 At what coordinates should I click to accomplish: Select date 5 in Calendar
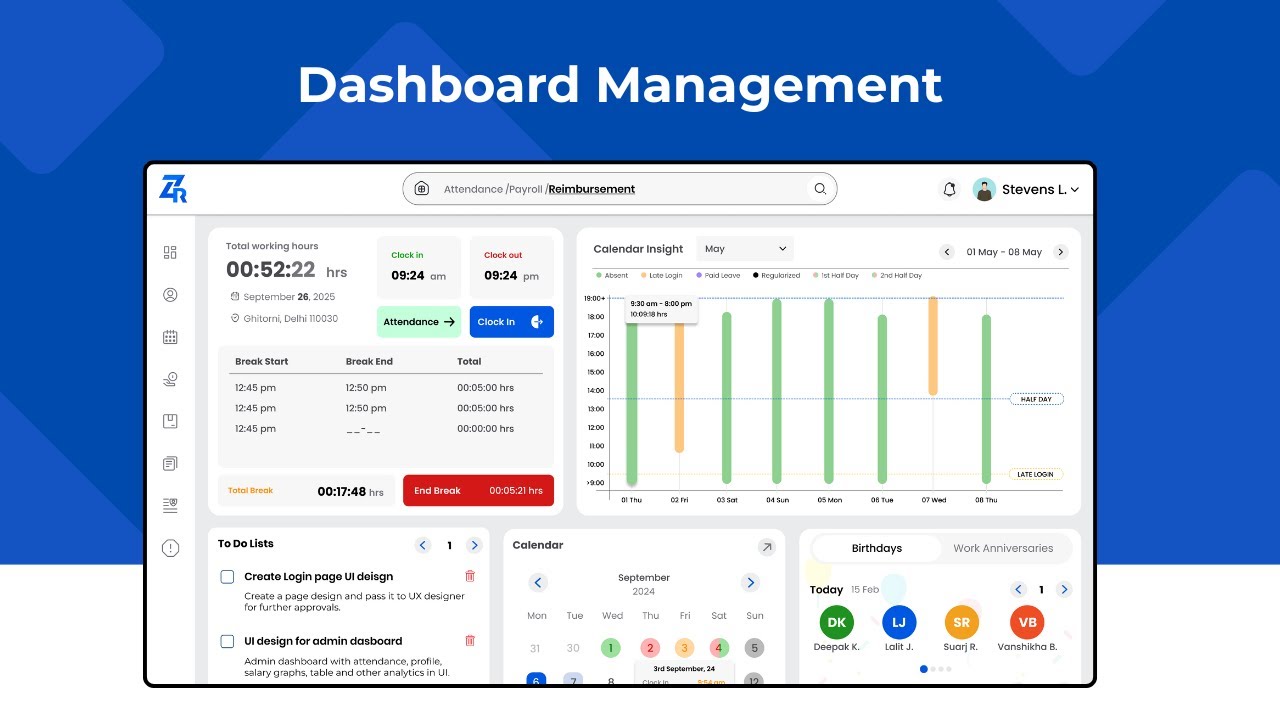pos(755,648)
